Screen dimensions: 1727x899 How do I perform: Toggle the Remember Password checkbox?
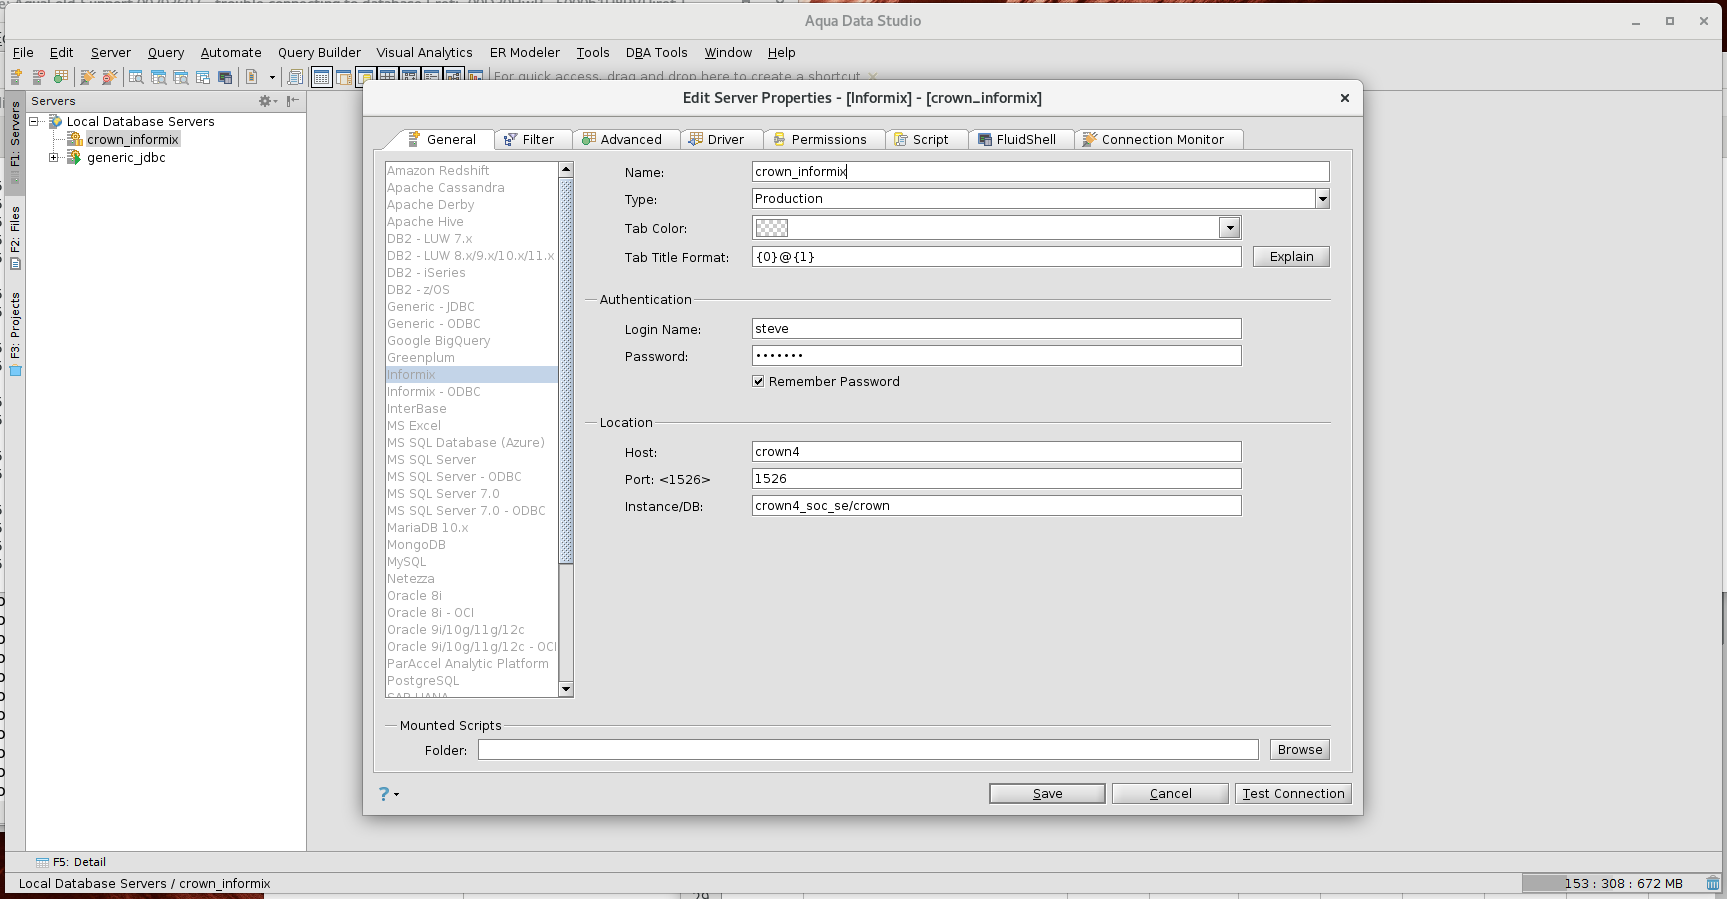click(x=758, y=381)
